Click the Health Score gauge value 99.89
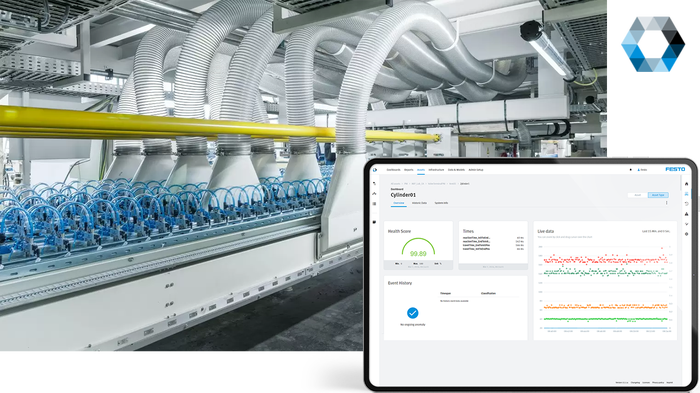The height and width of the screenshot is (393, 700). coord(418,254)
